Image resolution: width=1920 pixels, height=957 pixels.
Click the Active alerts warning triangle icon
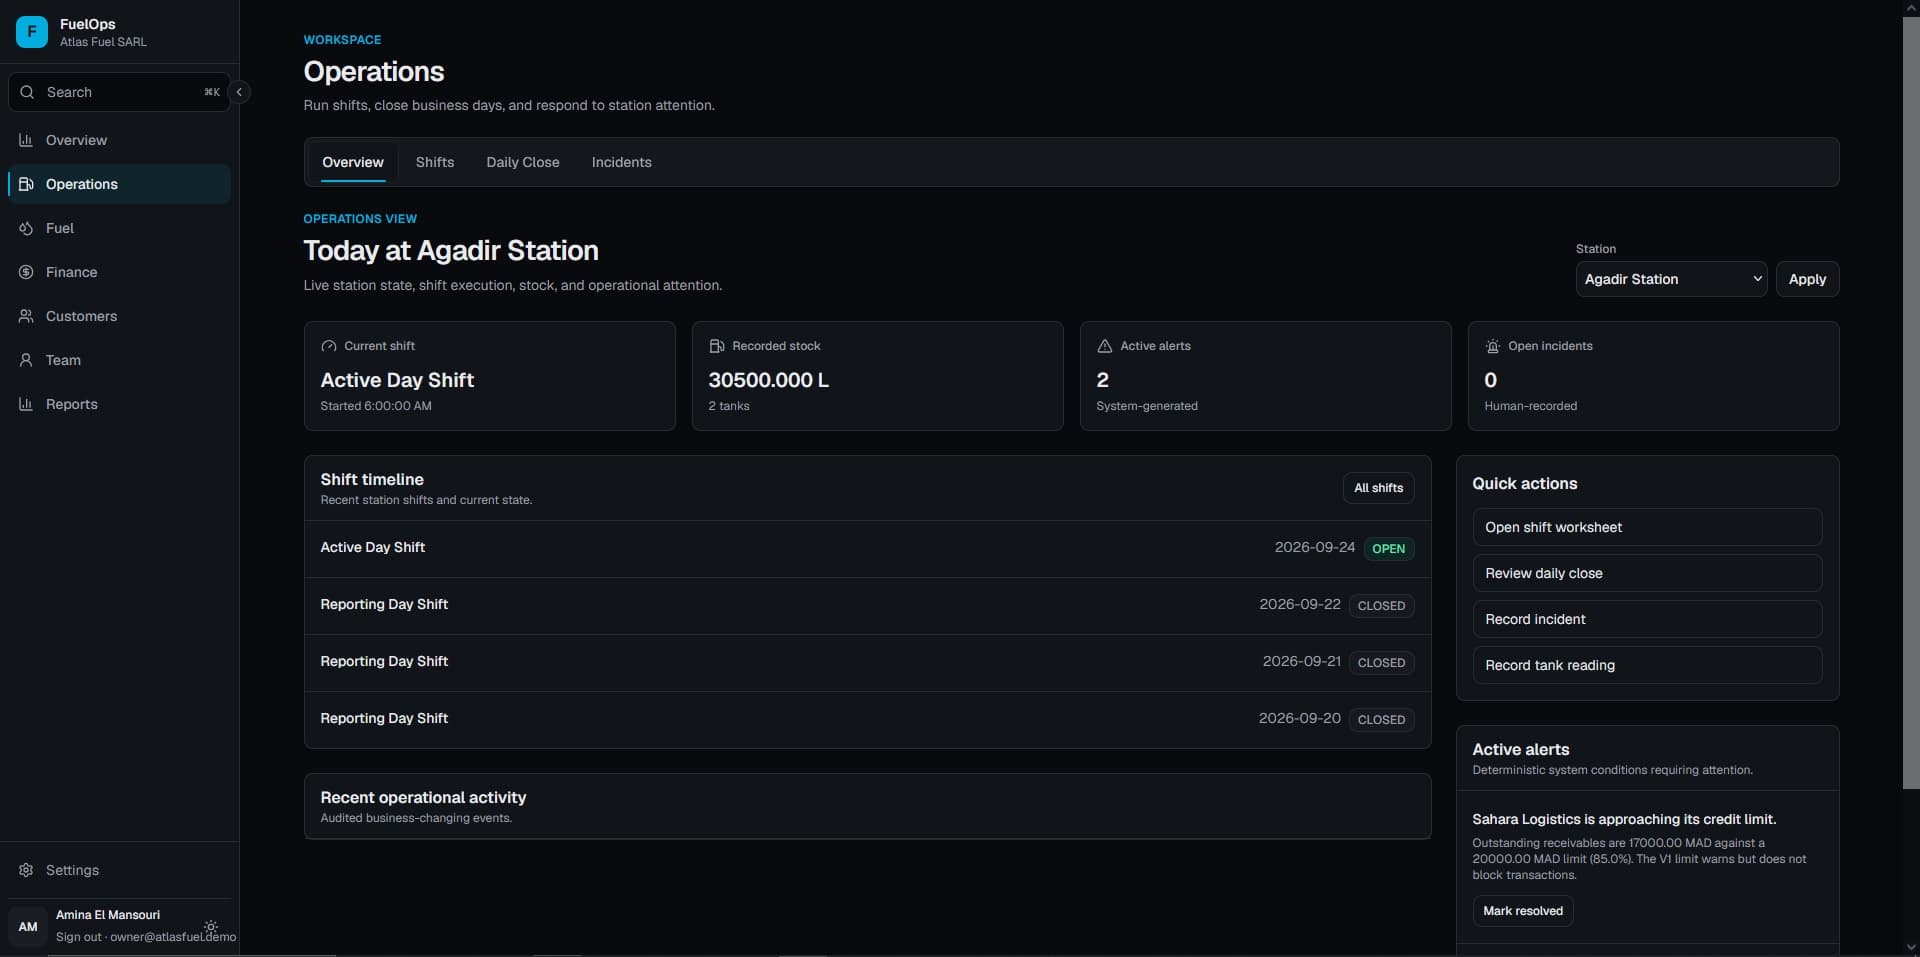(1104, 346)
